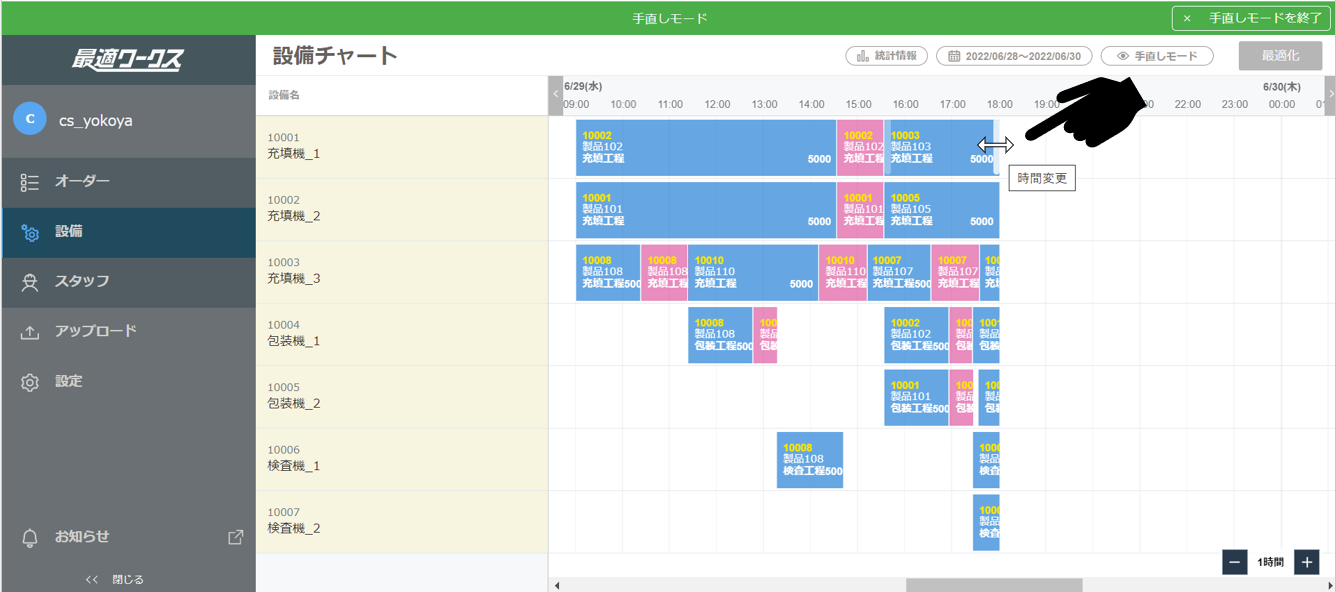Click the 設備名 column header

point(284,96)
